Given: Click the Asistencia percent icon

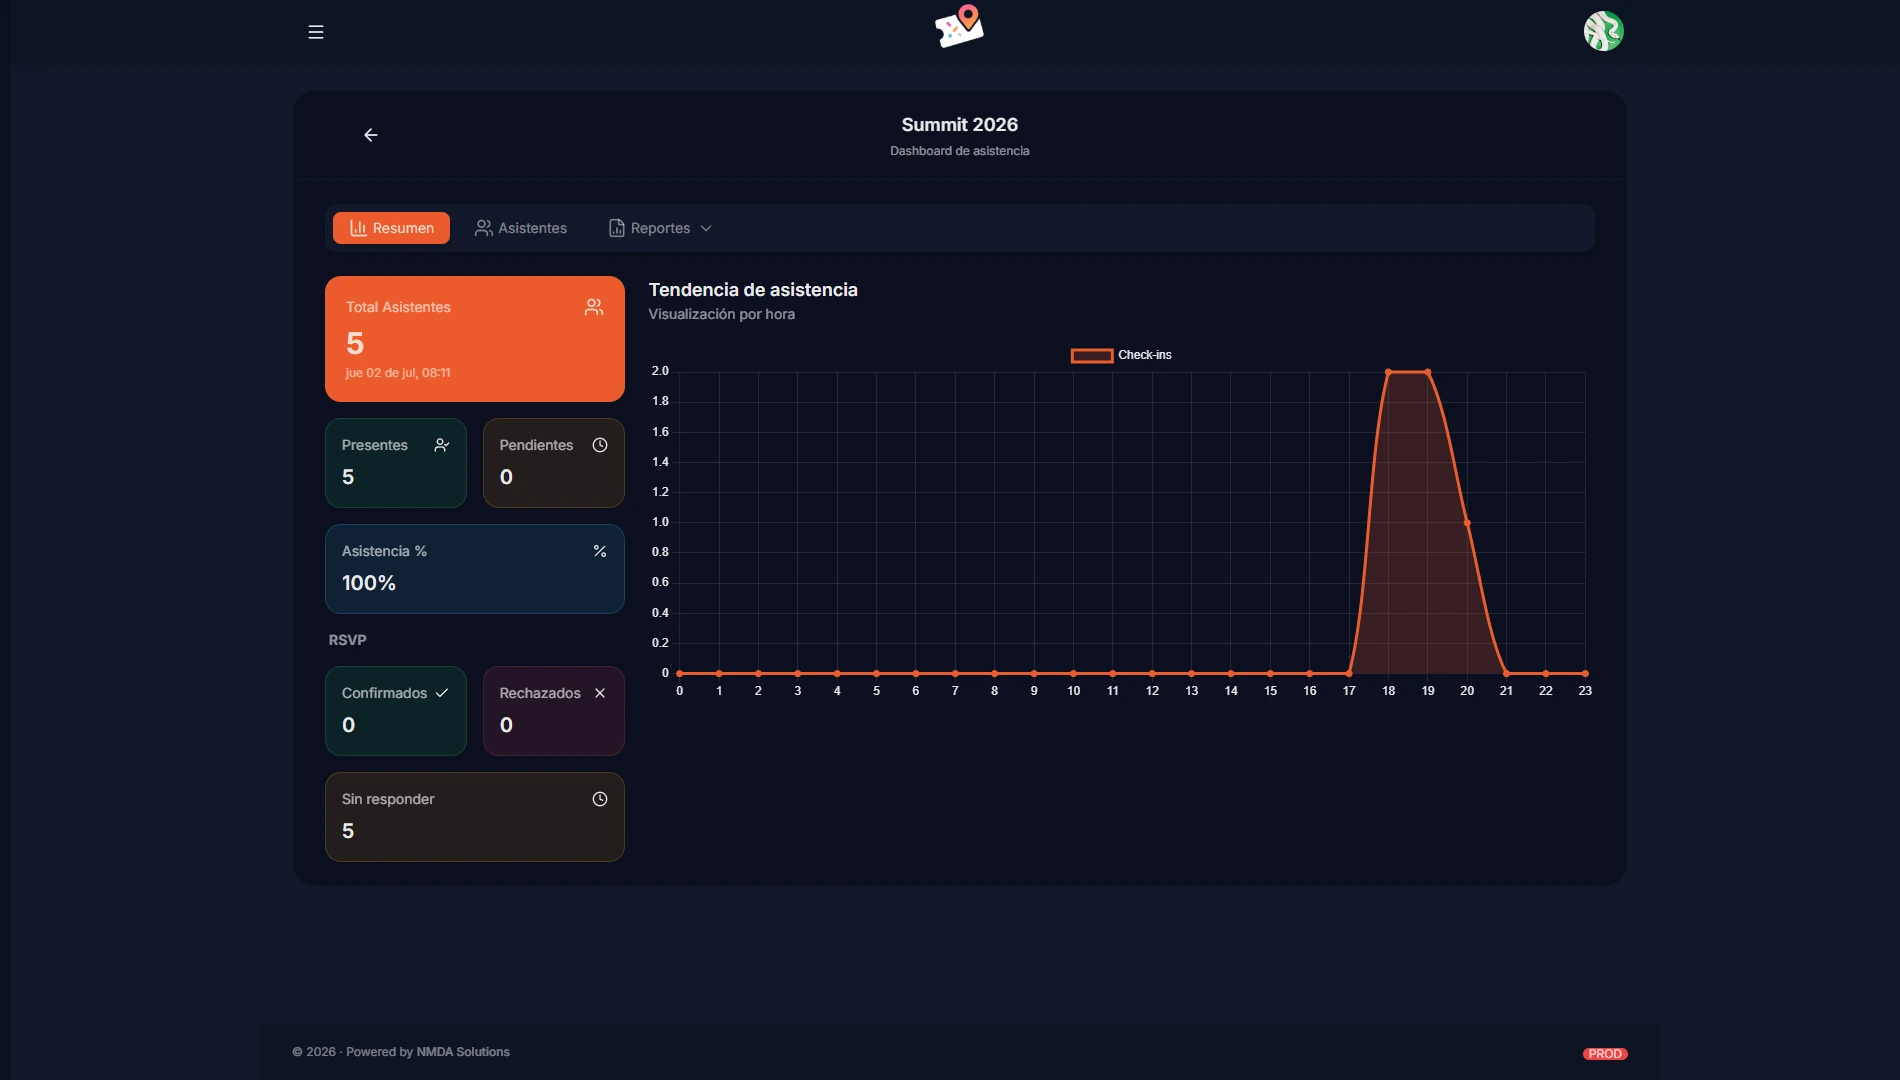Looking at the screenshot, I should 600,551.
